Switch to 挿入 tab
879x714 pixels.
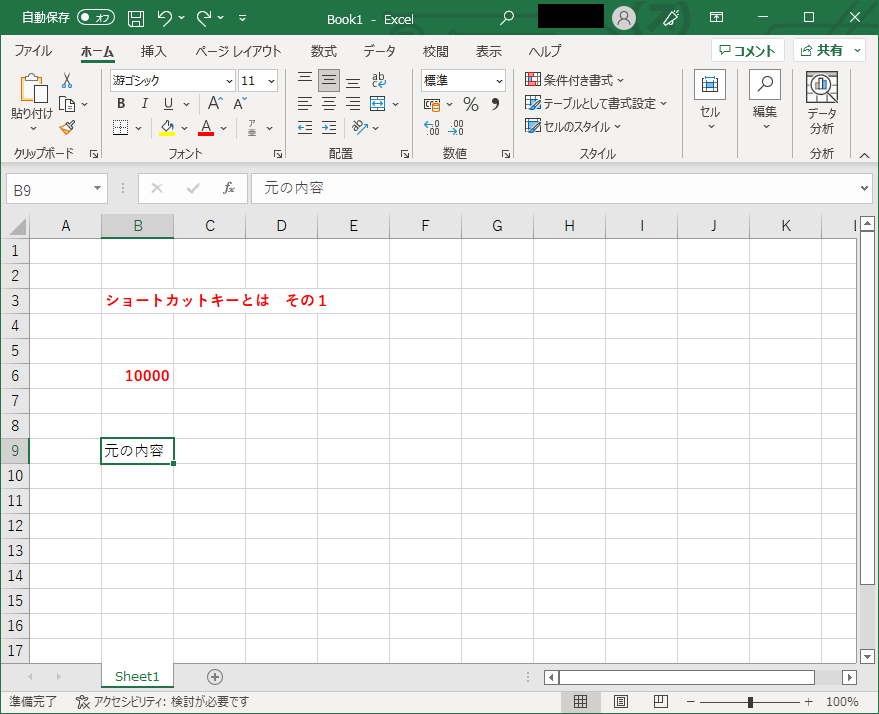click(154, 51)
